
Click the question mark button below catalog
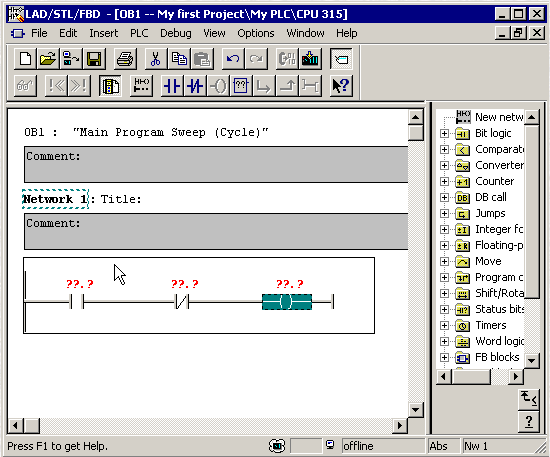pos(529,422)
